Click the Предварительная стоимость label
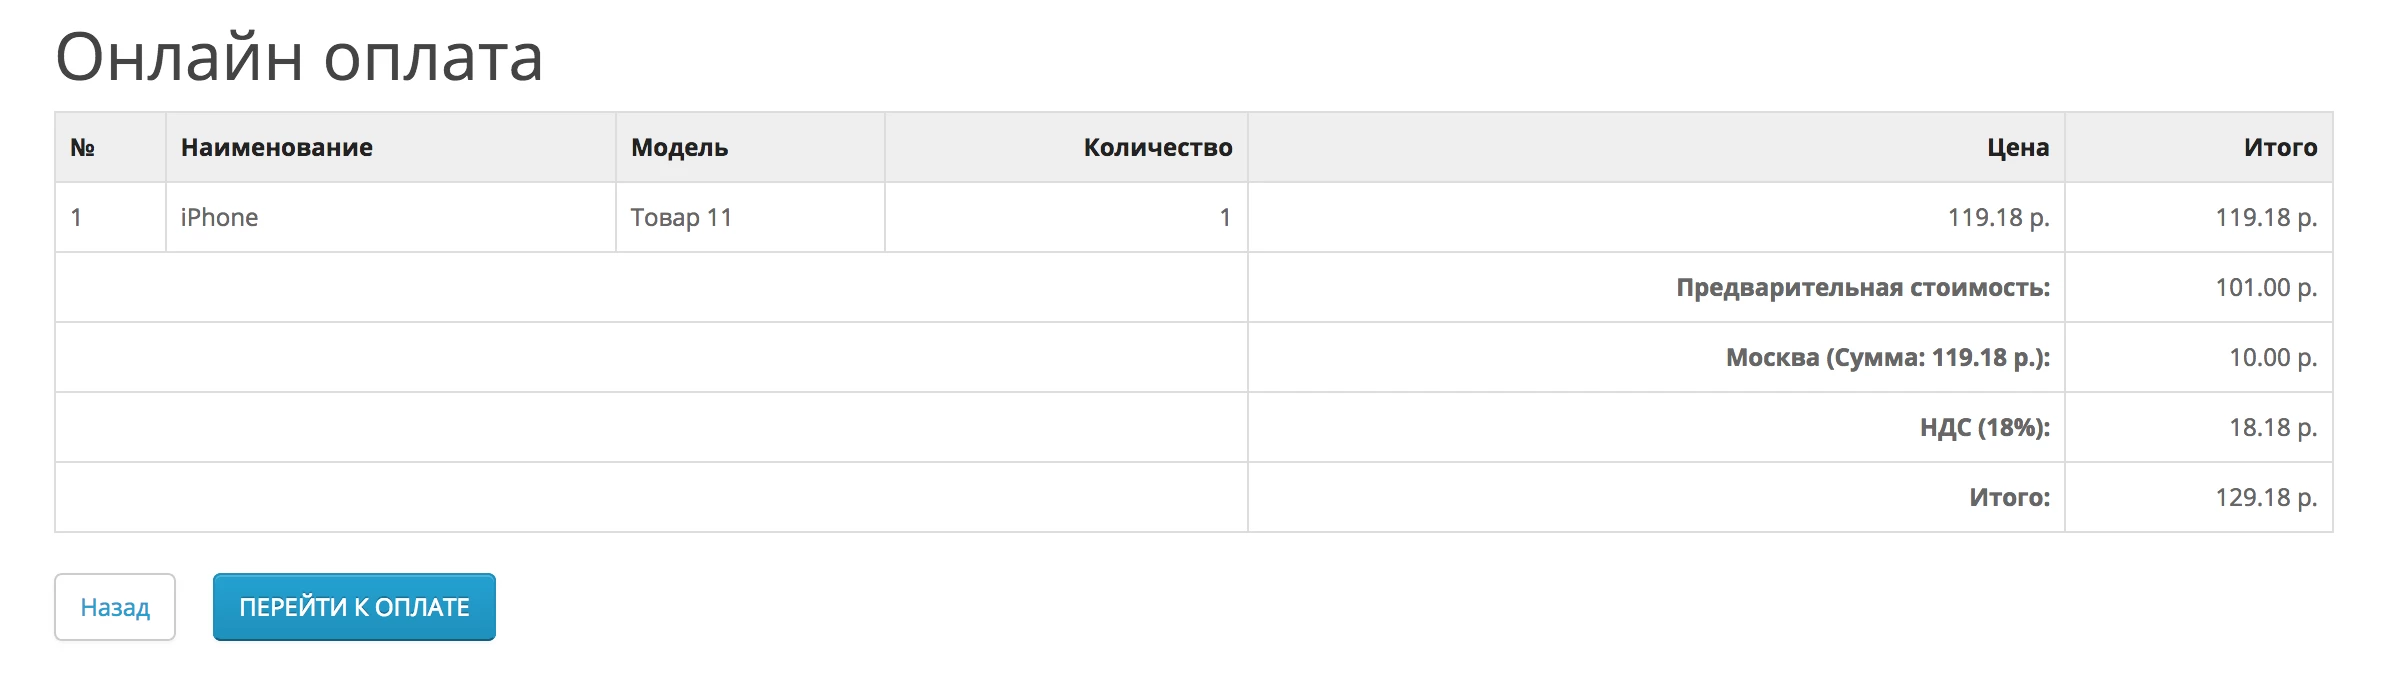This screenshot has width=2408, height=698. point(1863,288)
